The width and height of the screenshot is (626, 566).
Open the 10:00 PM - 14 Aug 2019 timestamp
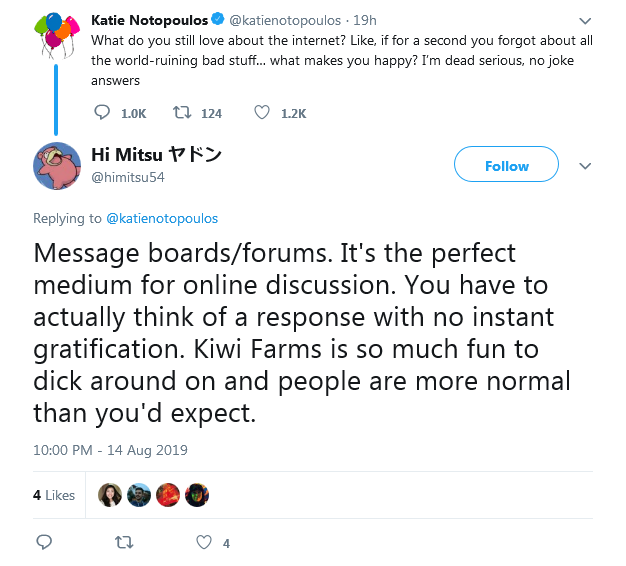110,450
